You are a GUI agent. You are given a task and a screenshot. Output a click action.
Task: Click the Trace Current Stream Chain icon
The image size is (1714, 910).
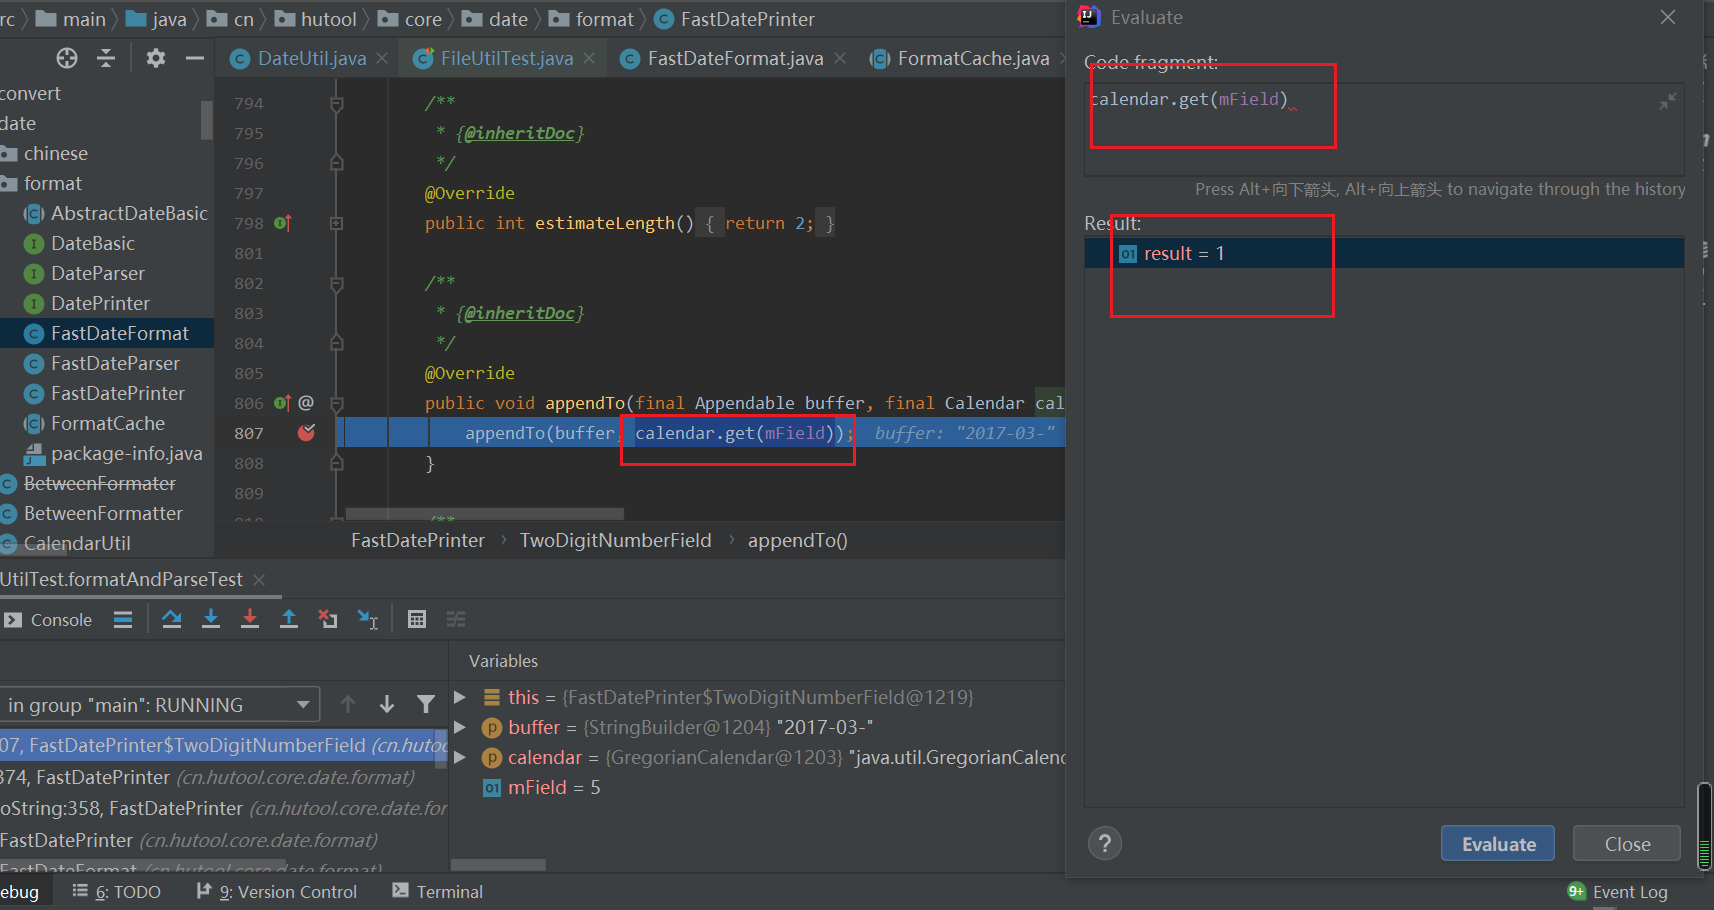coord(456,620)
